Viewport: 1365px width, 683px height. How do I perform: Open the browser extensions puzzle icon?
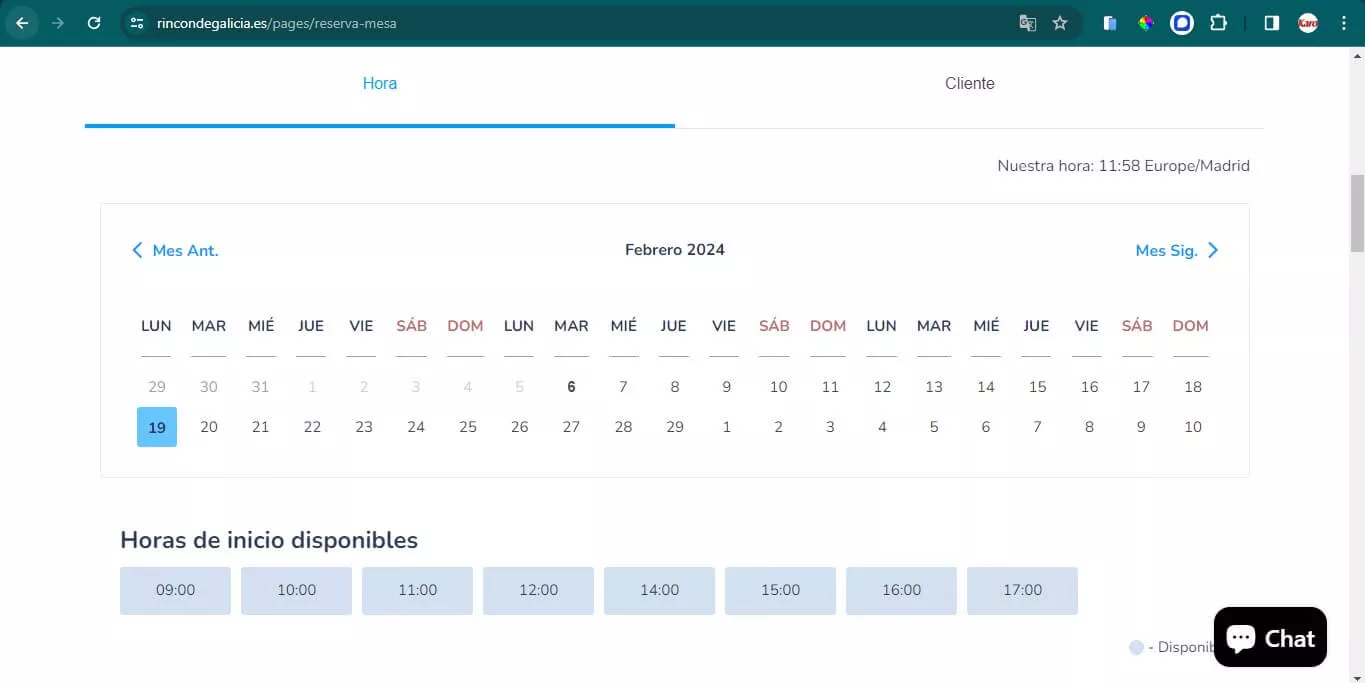[x=1218, y=23]
